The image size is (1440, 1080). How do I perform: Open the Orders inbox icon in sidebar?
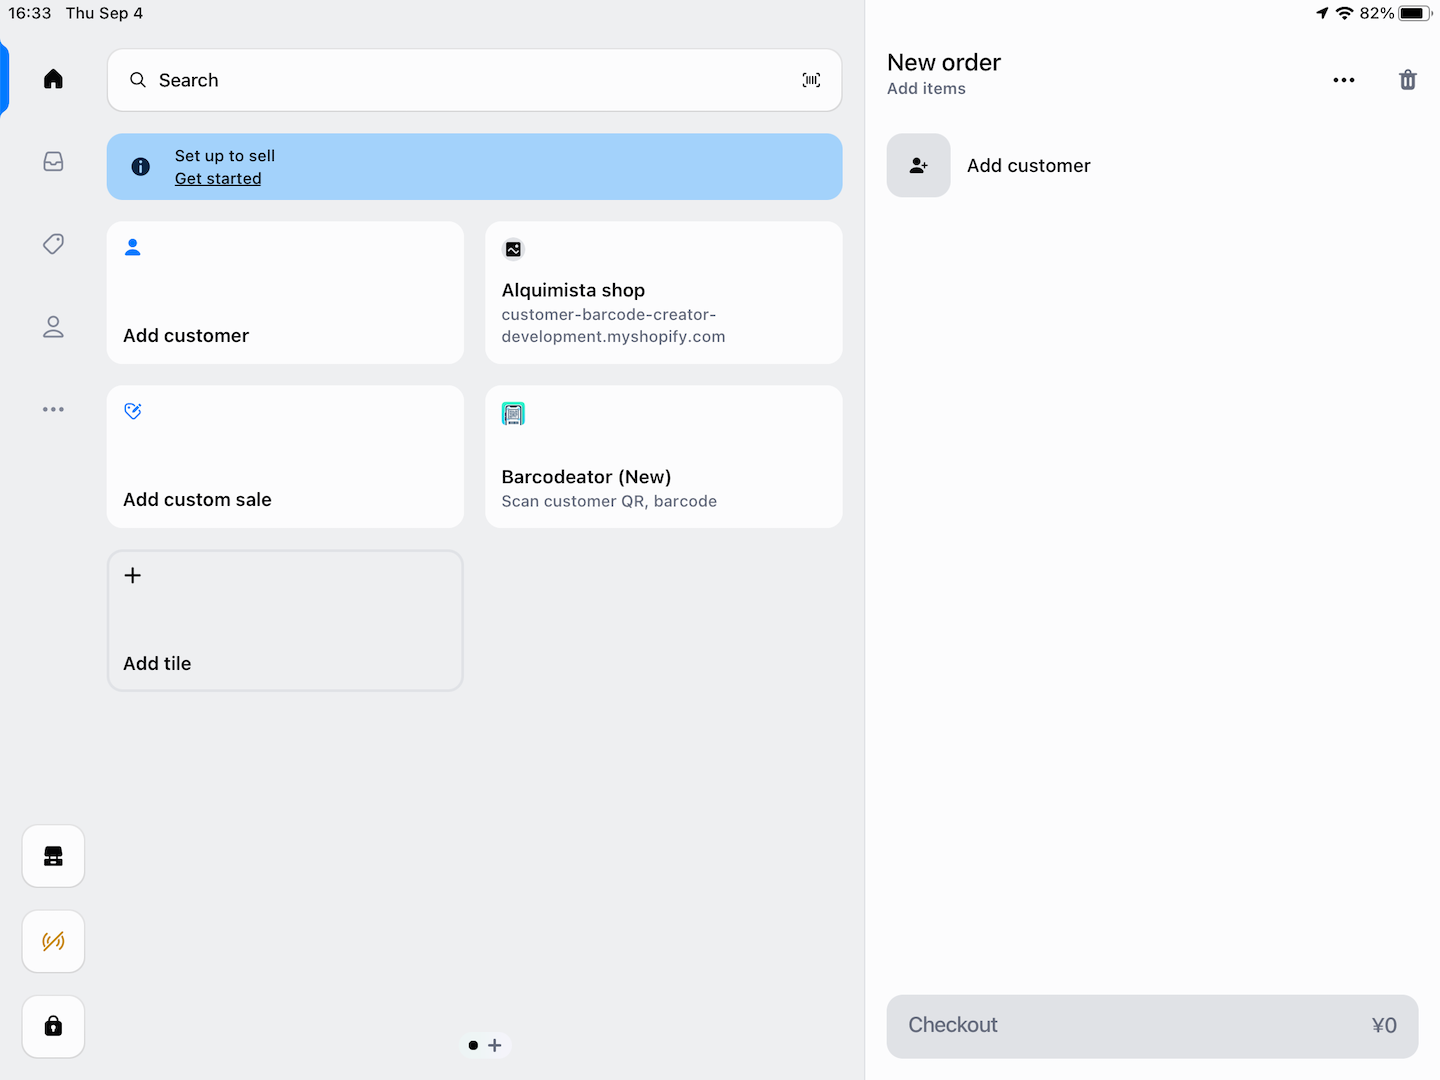point(54,162)
